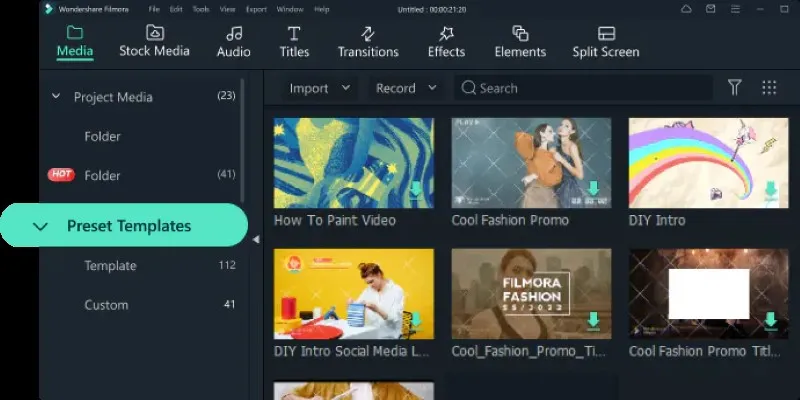Collapse the left panel with arrow handle
This screenshot has height=400, width=800.
point(256,239)
